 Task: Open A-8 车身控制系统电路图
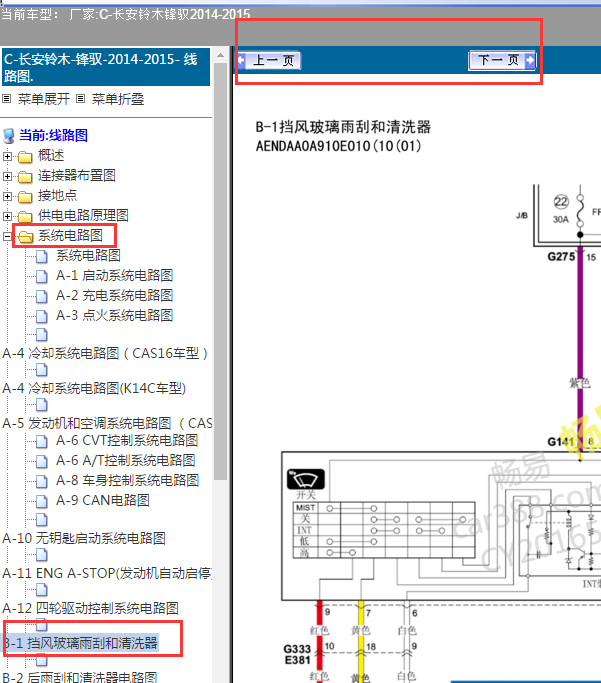[x=128, y=480]
